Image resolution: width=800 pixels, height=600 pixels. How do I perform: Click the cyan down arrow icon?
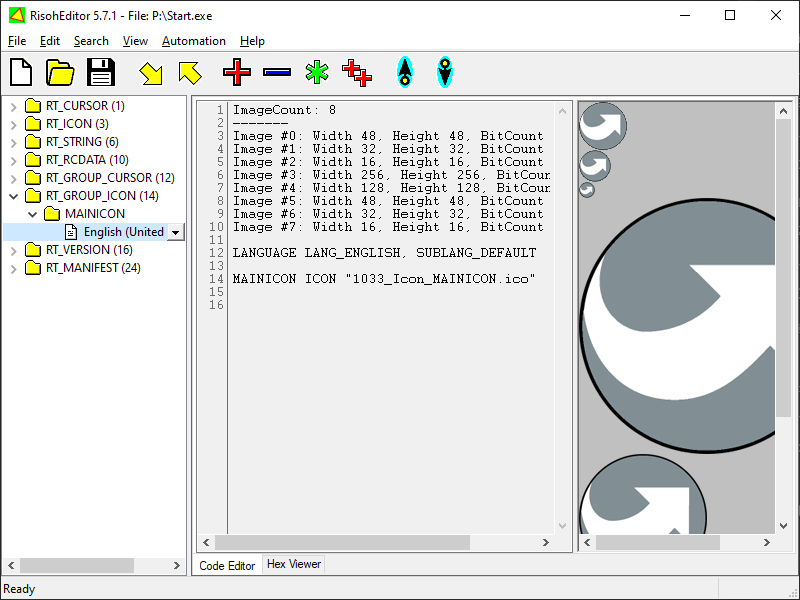[445, 72]
